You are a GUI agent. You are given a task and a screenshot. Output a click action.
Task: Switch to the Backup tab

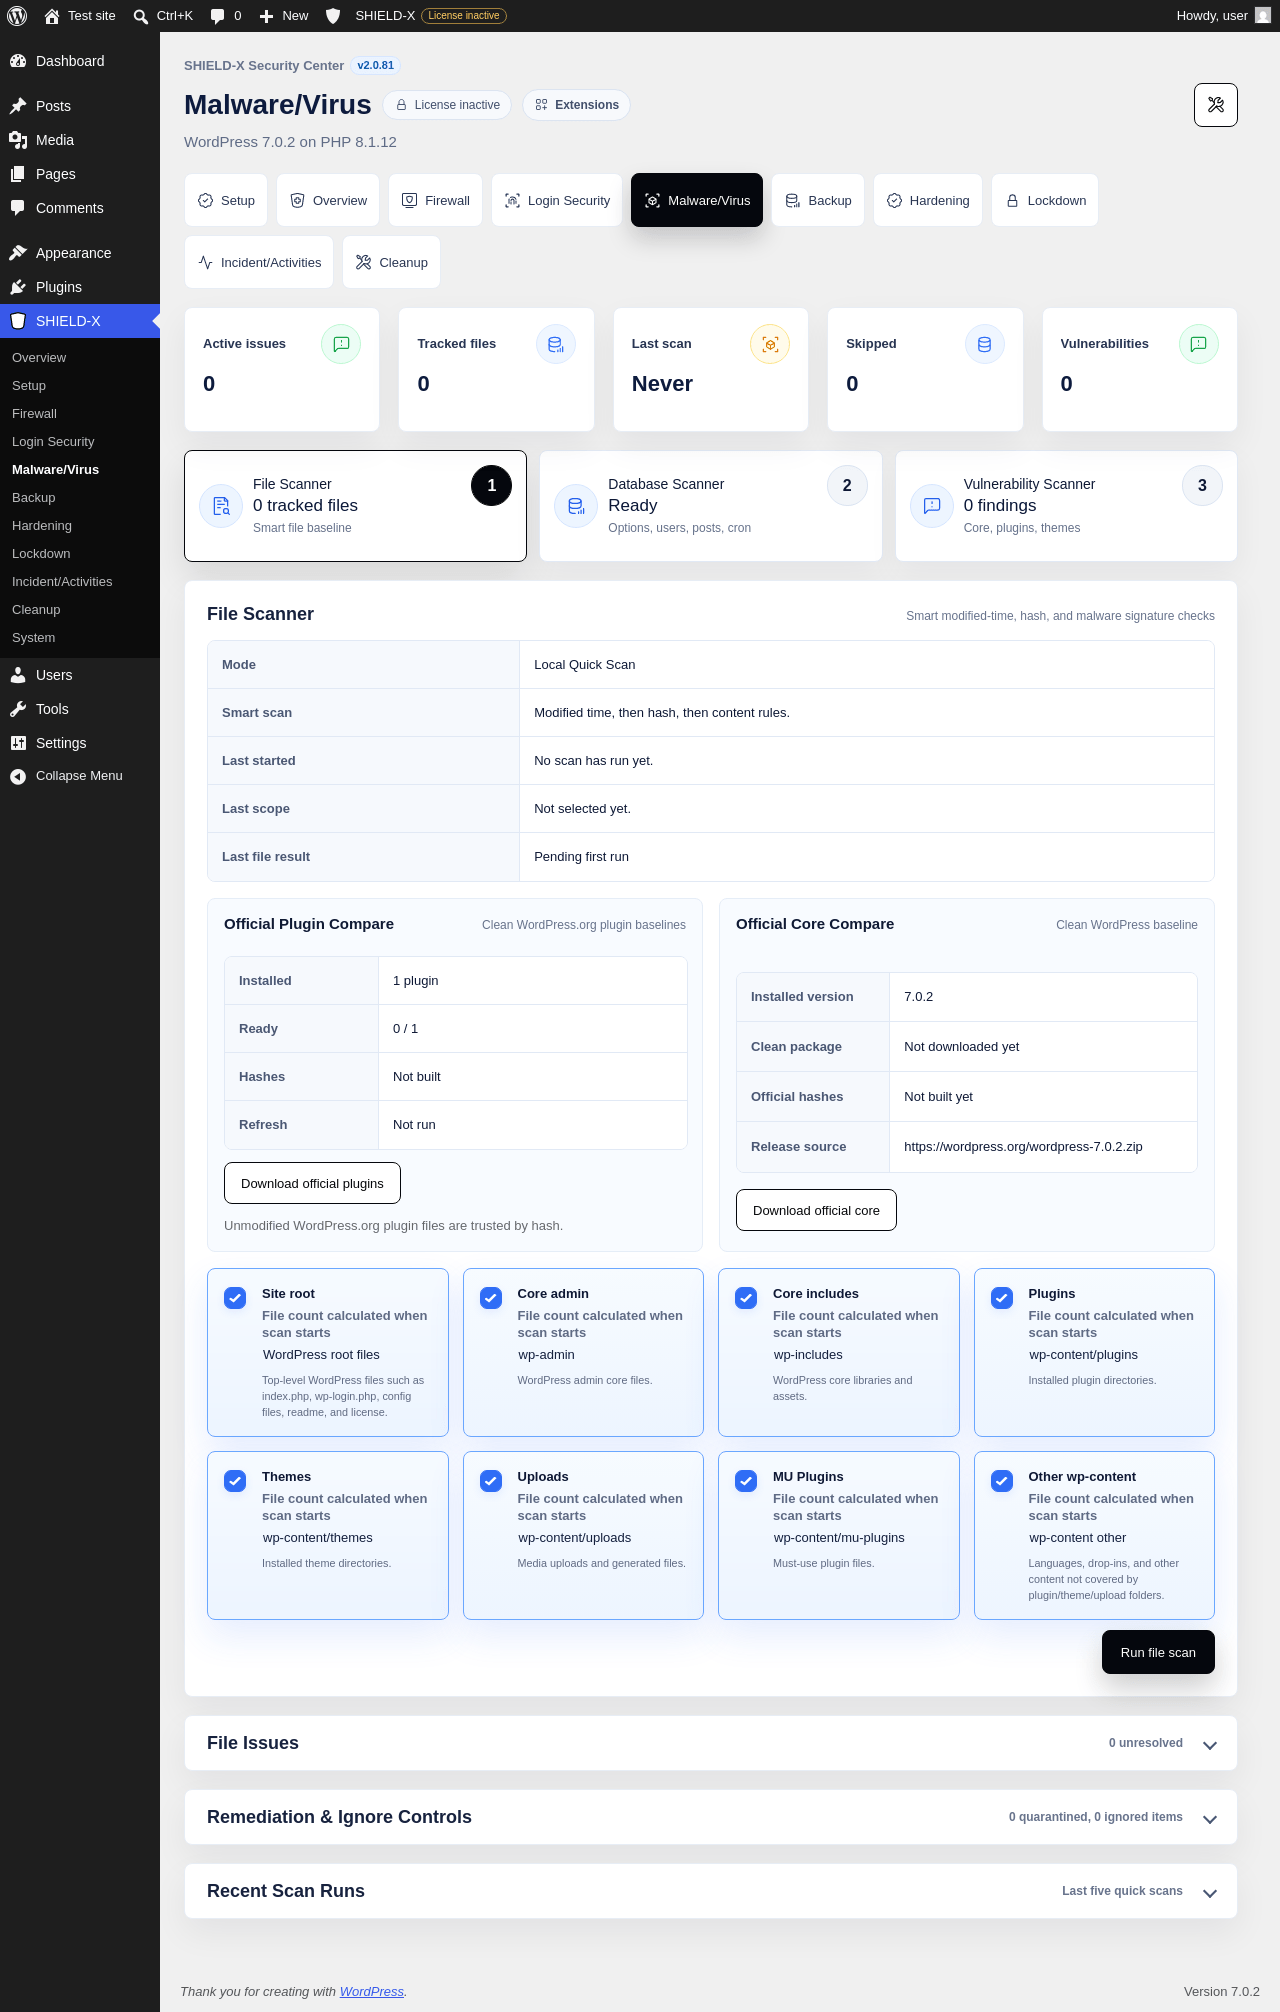point(818,200)
